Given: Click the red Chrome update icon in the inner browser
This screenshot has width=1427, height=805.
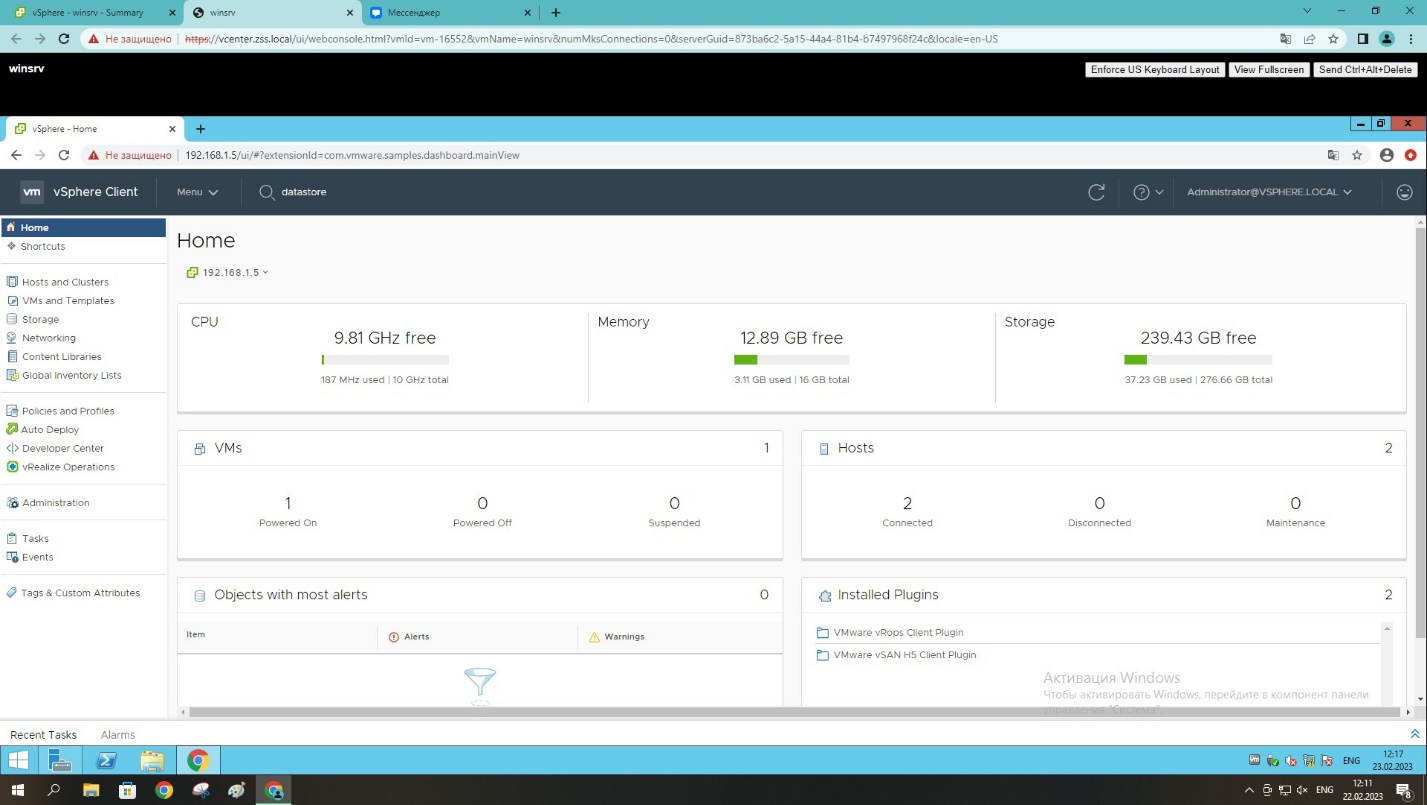Looking at the screenshot, I should 1411,156.
